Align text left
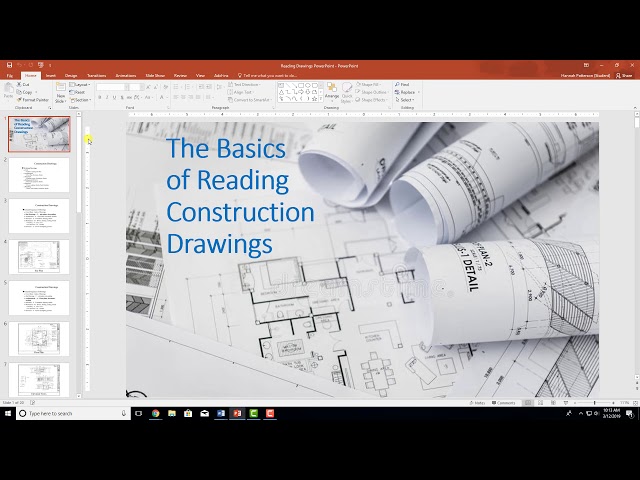The width and height of the screenshot is (640, 480). point(176,98)
